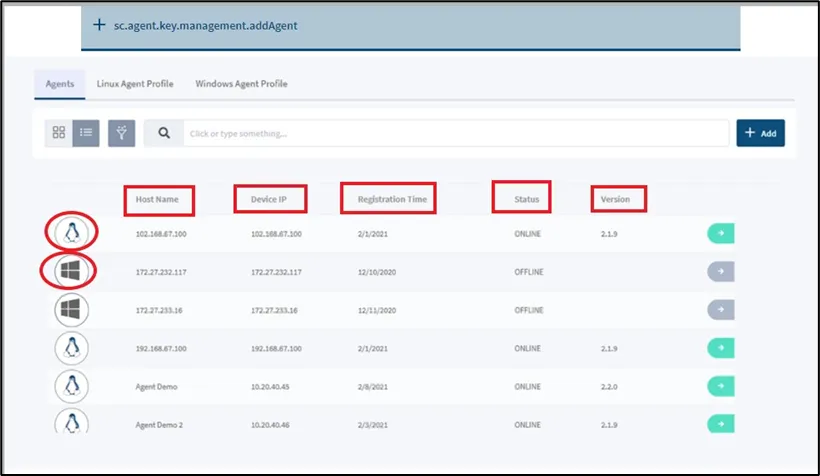The width and height of the screenshot is (820, 476).
Task: Open details arrow for the Agent Demo row
Action: [x=721, y=386]
